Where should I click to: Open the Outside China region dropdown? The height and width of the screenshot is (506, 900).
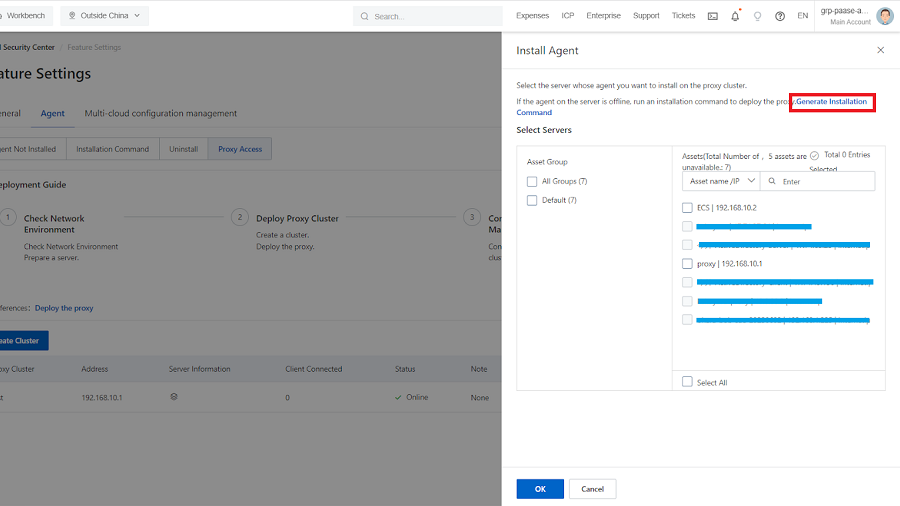pos(105,16)
